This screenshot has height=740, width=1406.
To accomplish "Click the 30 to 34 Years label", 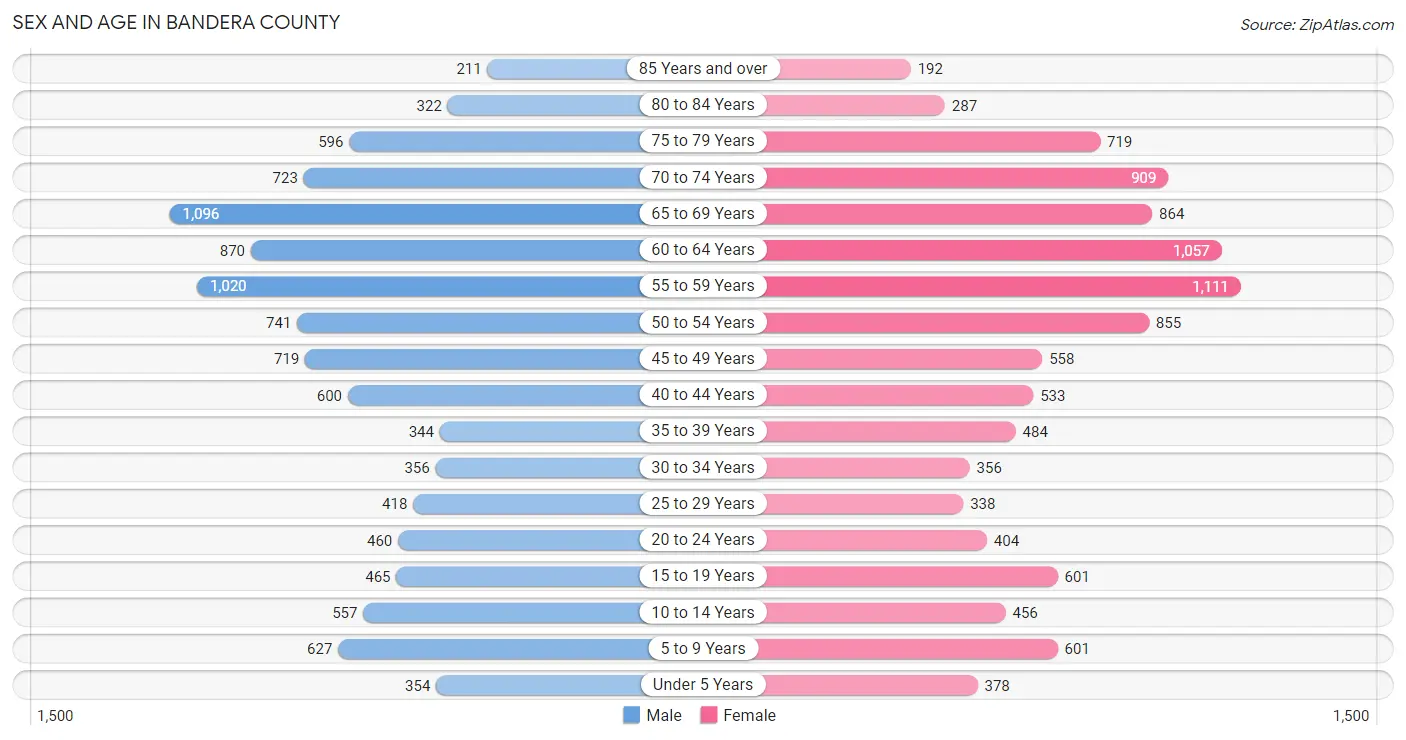I will pyautogui.click(x=703, y=467).
